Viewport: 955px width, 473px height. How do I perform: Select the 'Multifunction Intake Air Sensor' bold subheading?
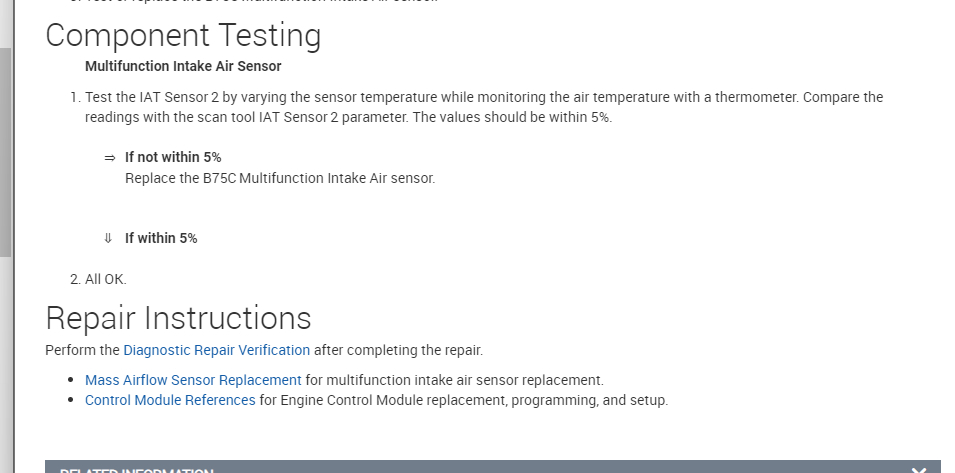[183, 67]
